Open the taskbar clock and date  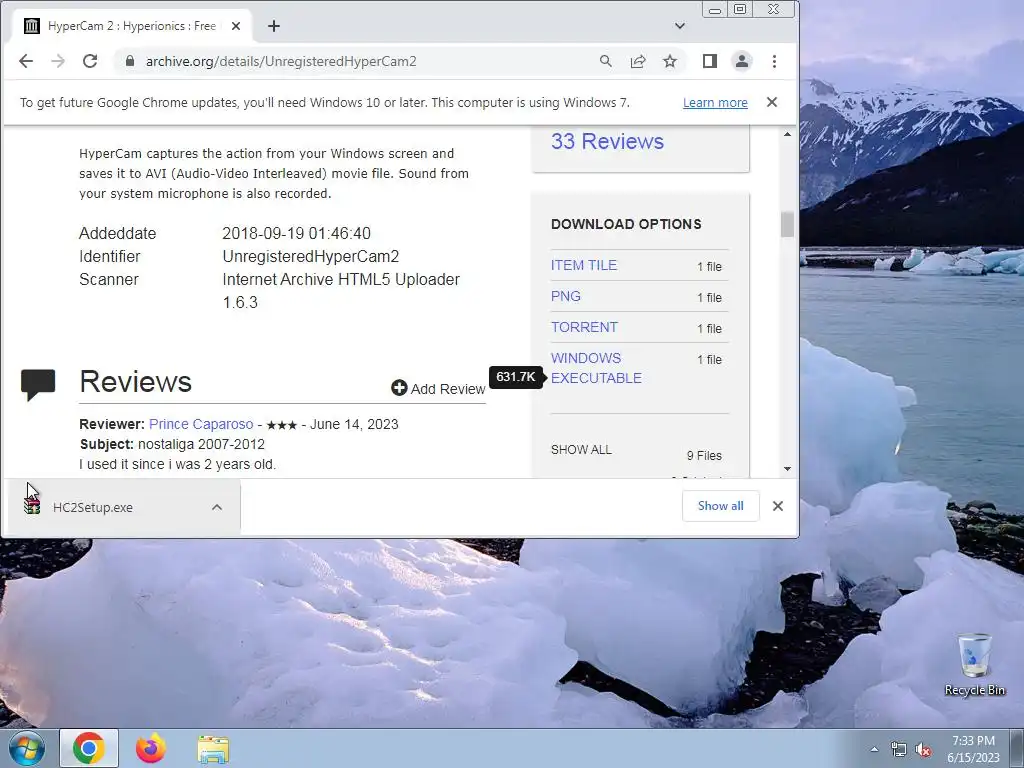973,749
